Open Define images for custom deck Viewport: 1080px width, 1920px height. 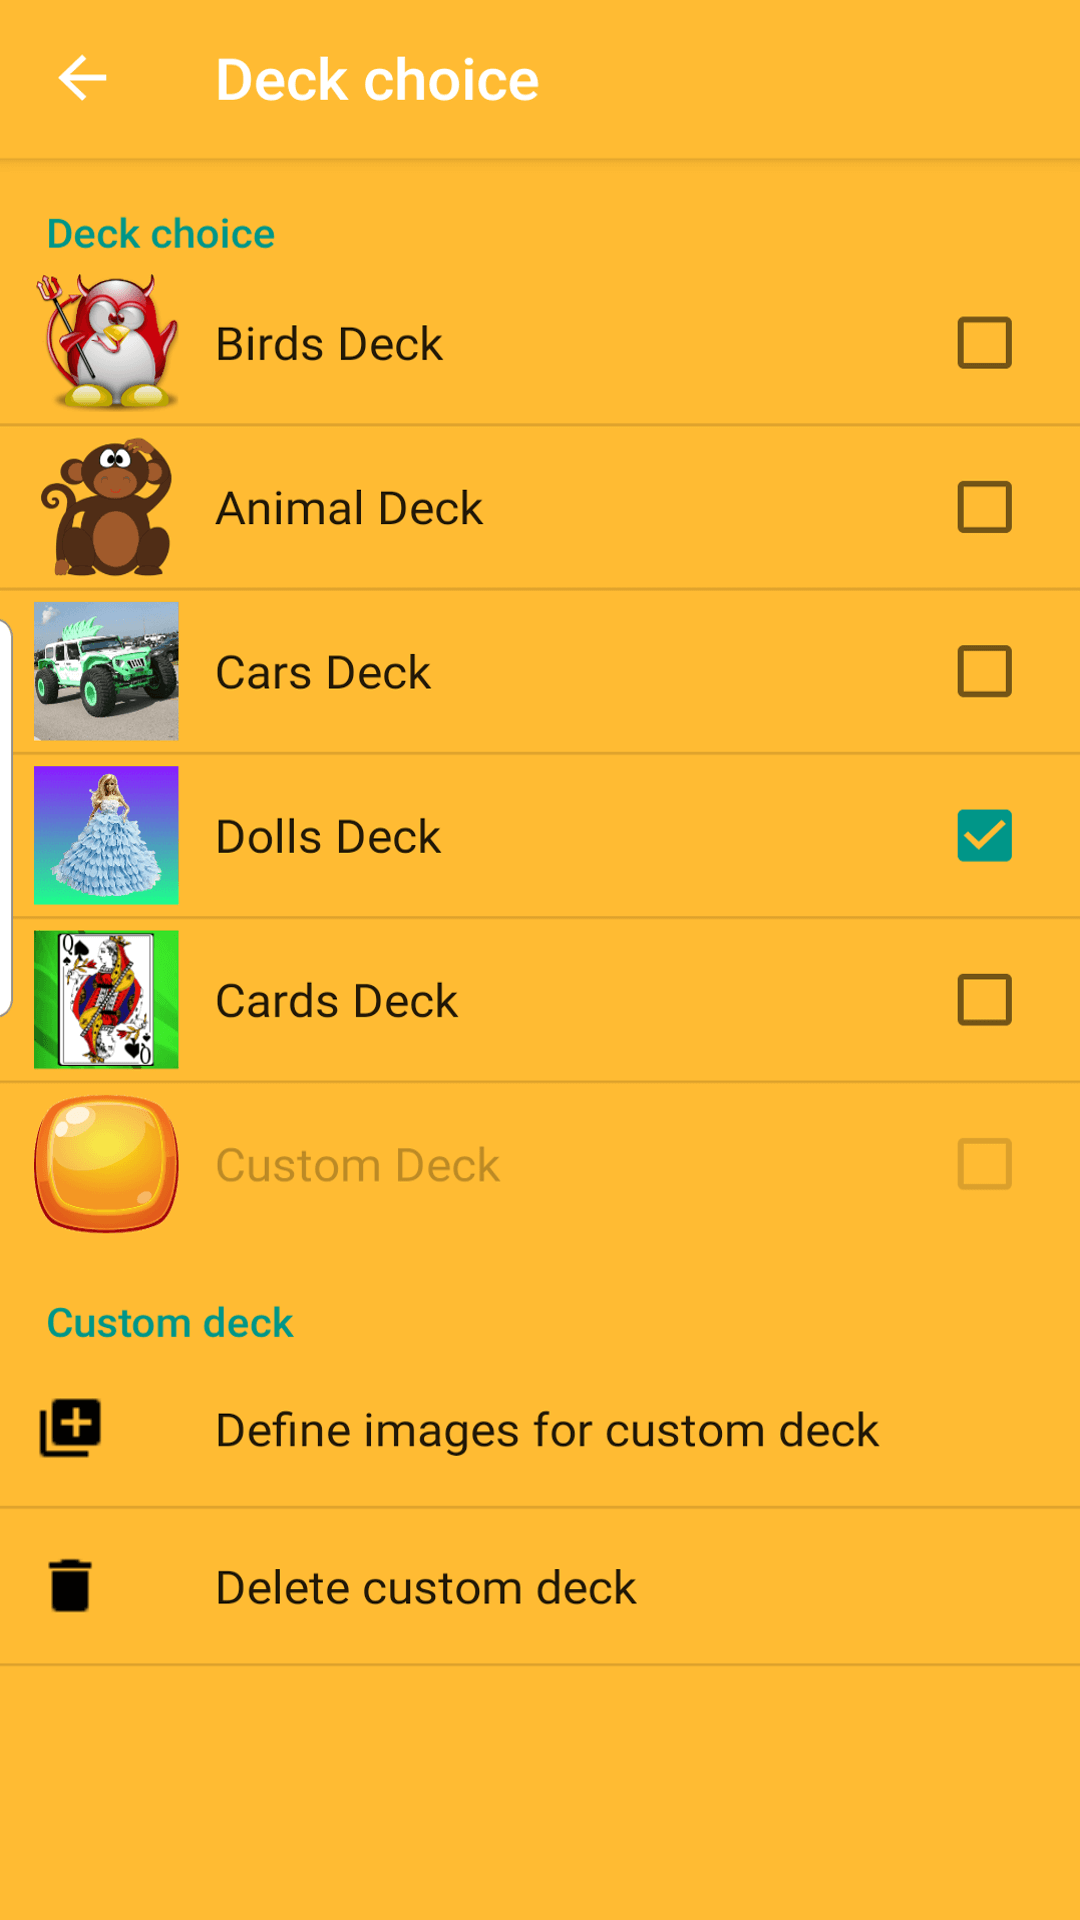(546, 1430)
